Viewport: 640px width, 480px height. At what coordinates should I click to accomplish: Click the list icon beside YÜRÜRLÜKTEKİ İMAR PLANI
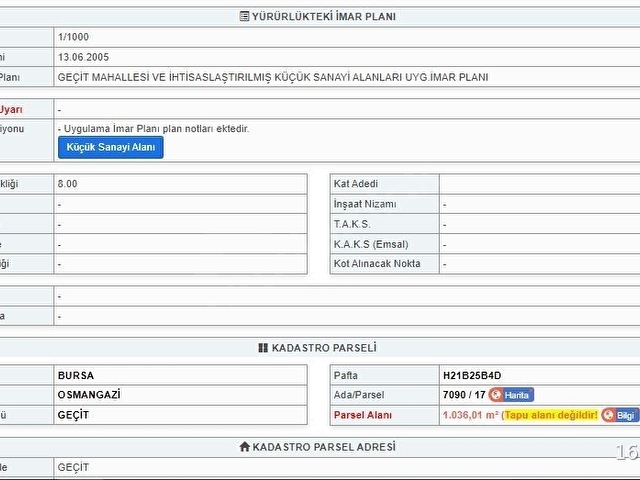point(244,16)
